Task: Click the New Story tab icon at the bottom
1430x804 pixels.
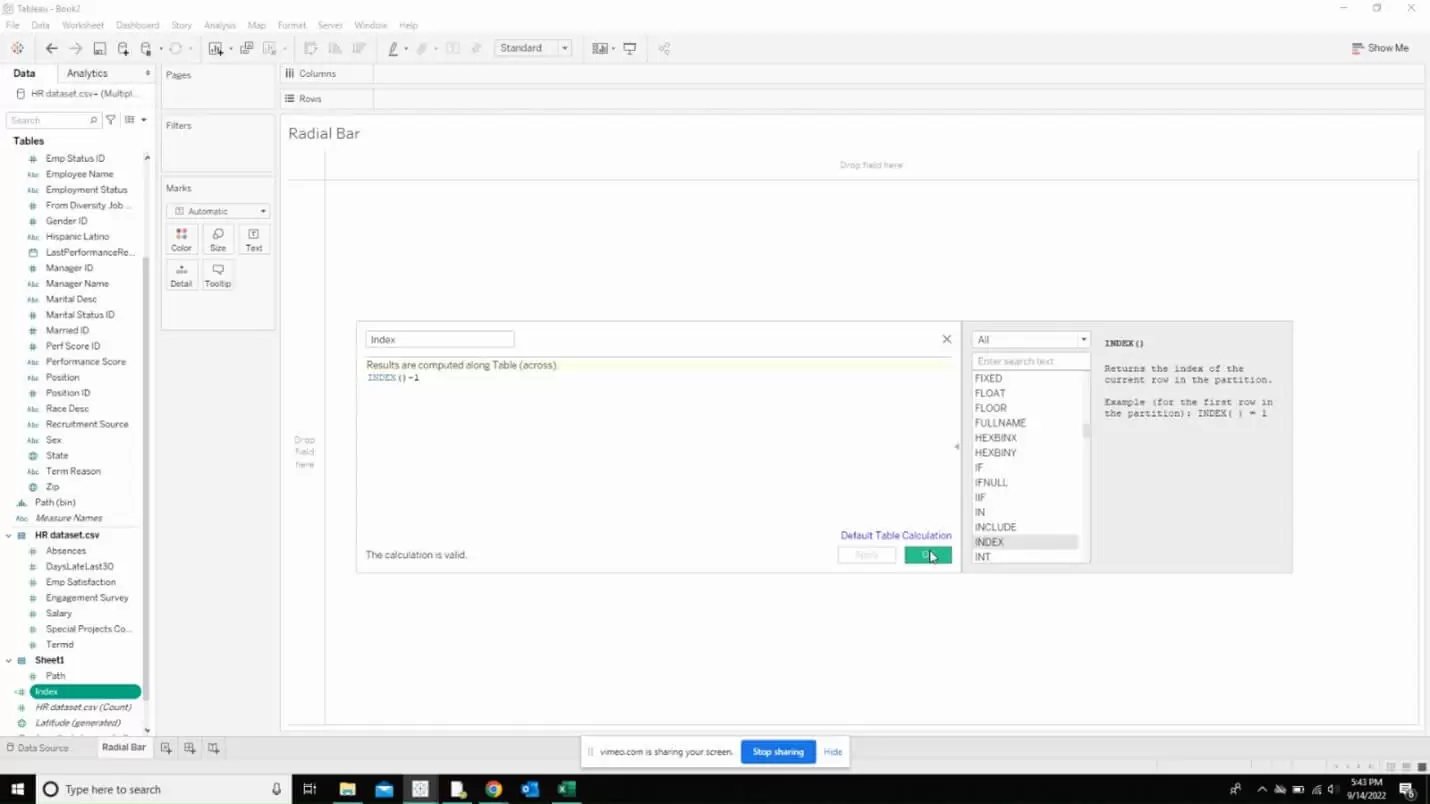Action: click(213, 748)
